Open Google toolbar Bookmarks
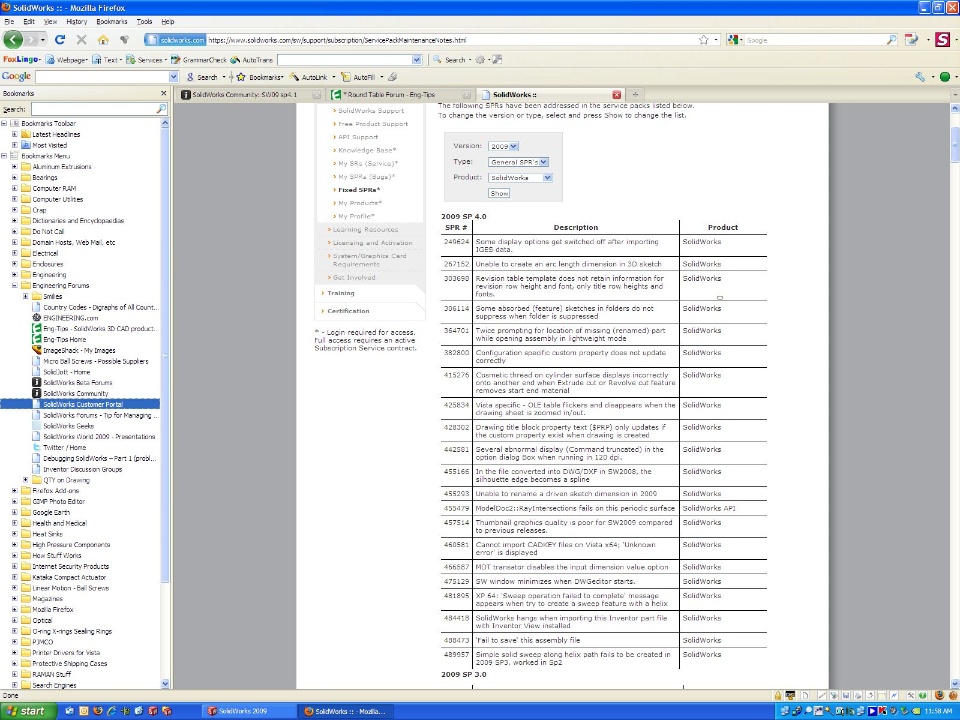The height and width of the screenshot is (720, 960). click(x=260, y=77)
